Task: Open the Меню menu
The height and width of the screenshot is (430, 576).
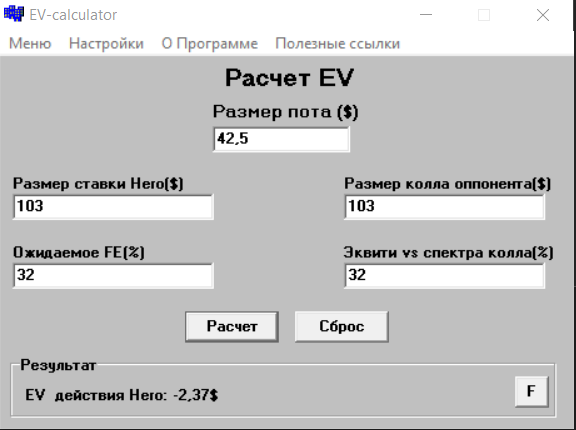Action: pos(30,44)
